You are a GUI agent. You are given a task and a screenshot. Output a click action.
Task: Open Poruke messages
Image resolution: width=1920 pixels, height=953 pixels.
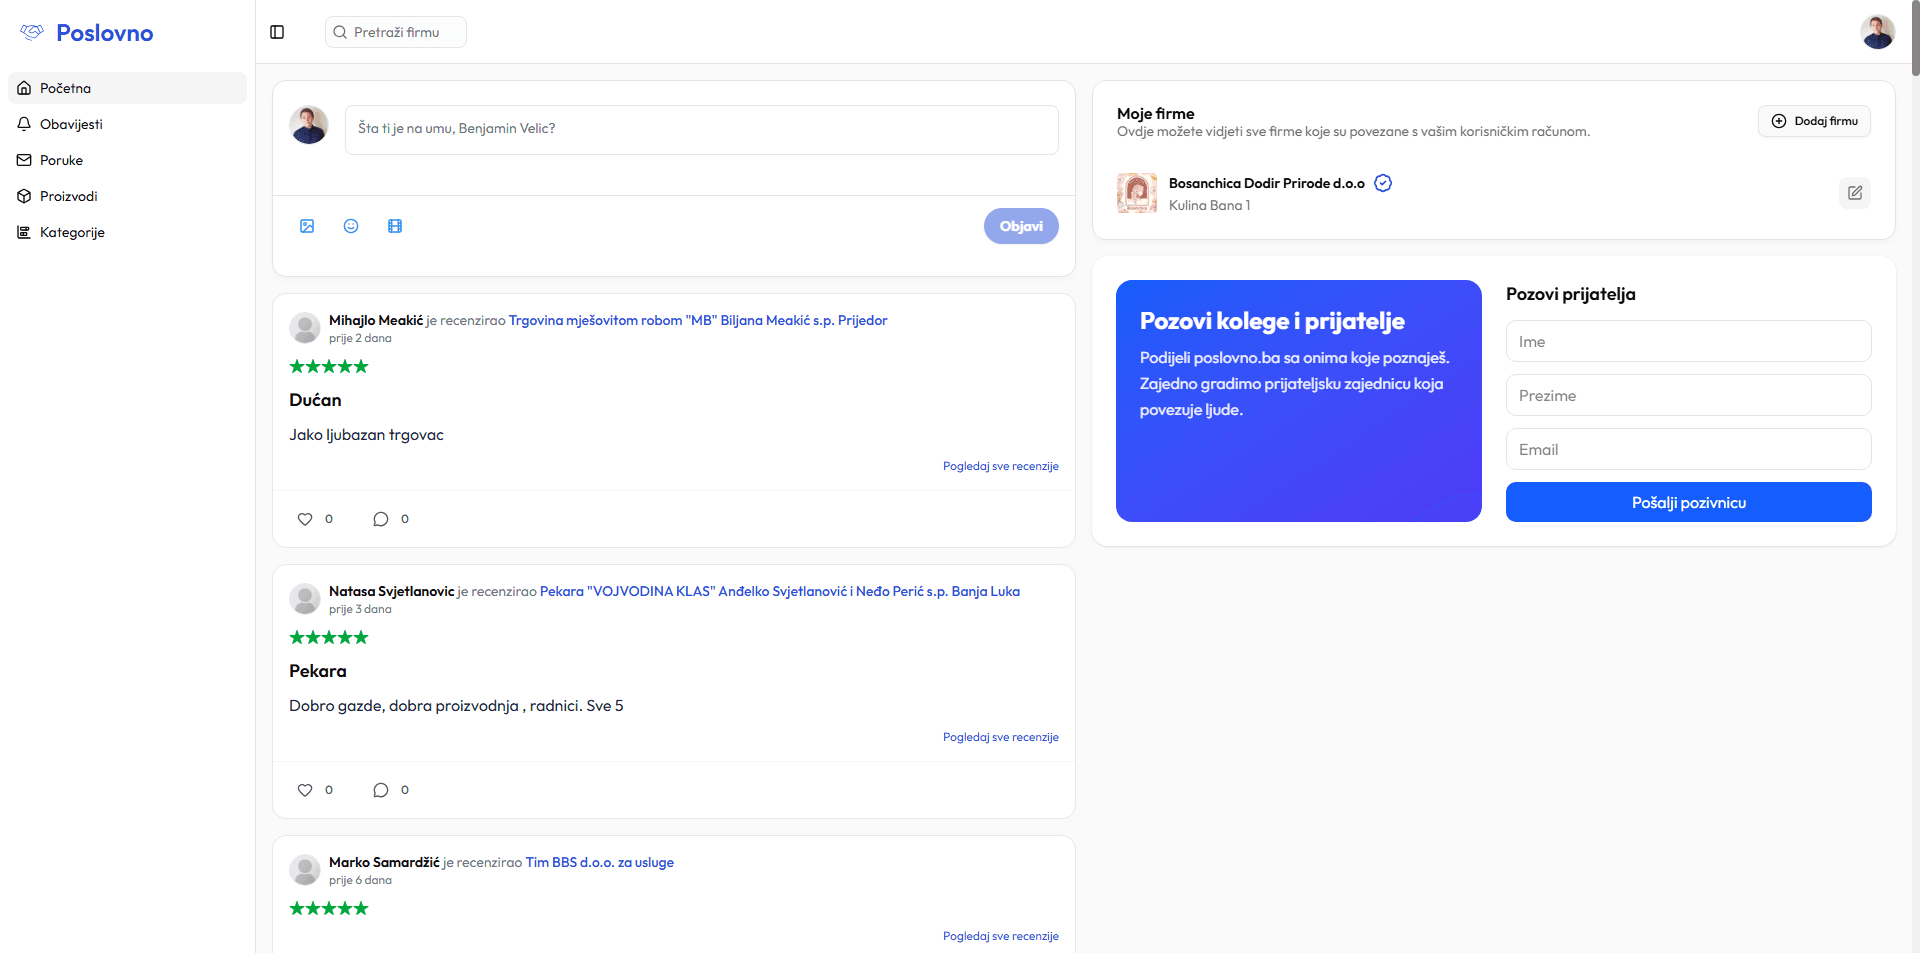click(127, 160)
